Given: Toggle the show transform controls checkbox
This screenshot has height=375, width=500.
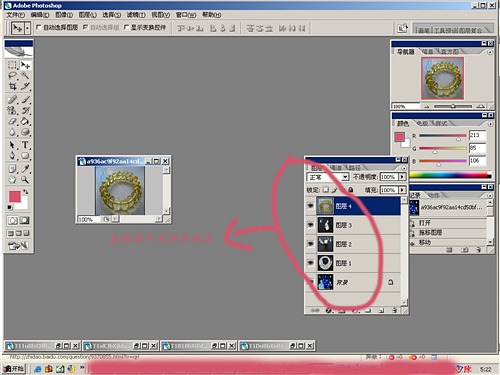Looking at the screenshot, I should [x=126, y=27].
